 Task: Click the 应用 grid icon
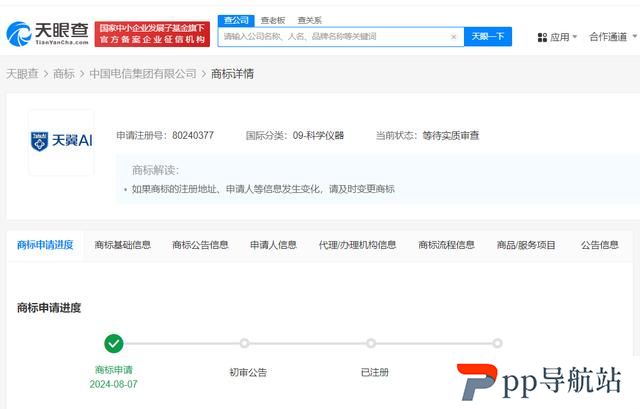pos(542,38)
